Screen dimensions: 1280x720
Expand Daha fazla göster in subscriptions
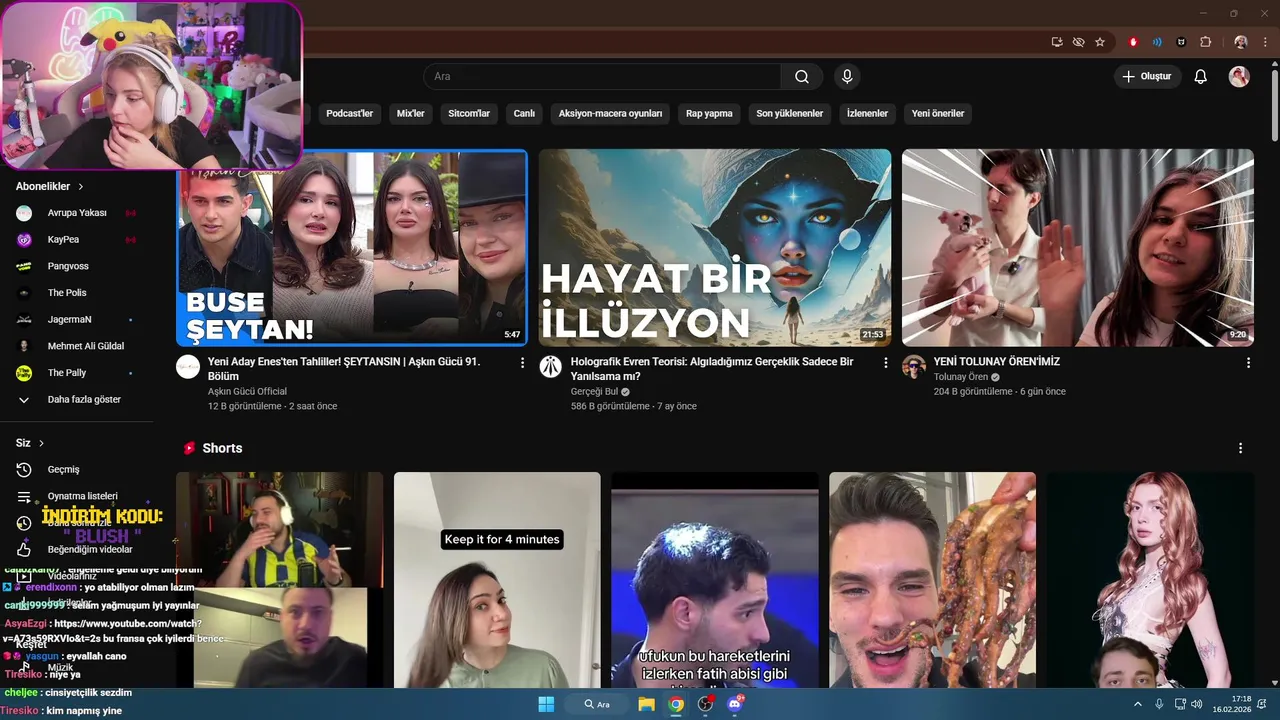pos(76,399)
